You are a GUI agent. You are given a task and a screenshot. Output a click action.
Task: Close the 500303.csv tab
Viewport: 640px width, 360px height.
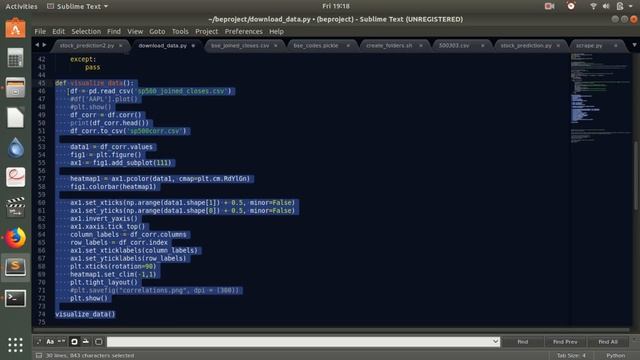482,46
